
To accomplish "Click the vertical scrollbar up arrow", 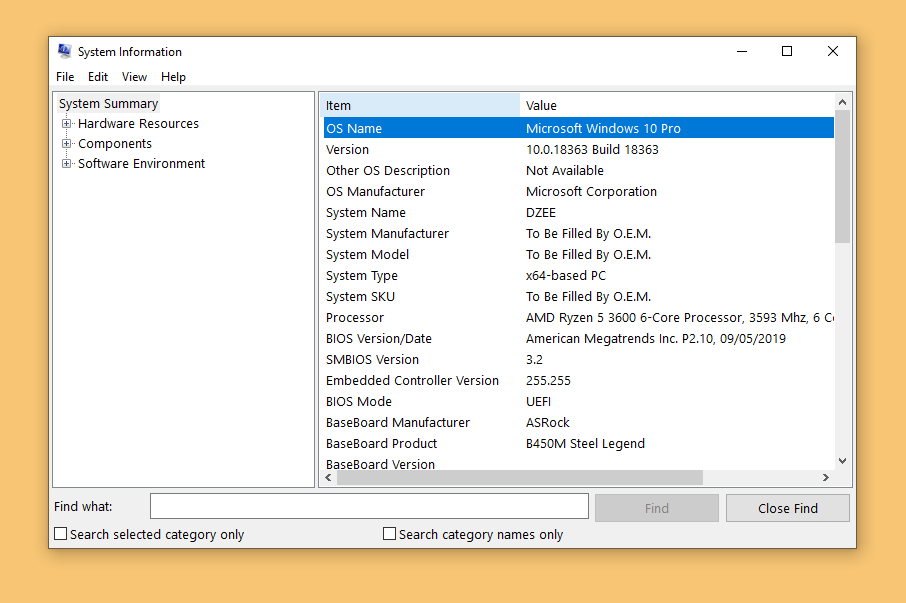I will click(842, 102).
